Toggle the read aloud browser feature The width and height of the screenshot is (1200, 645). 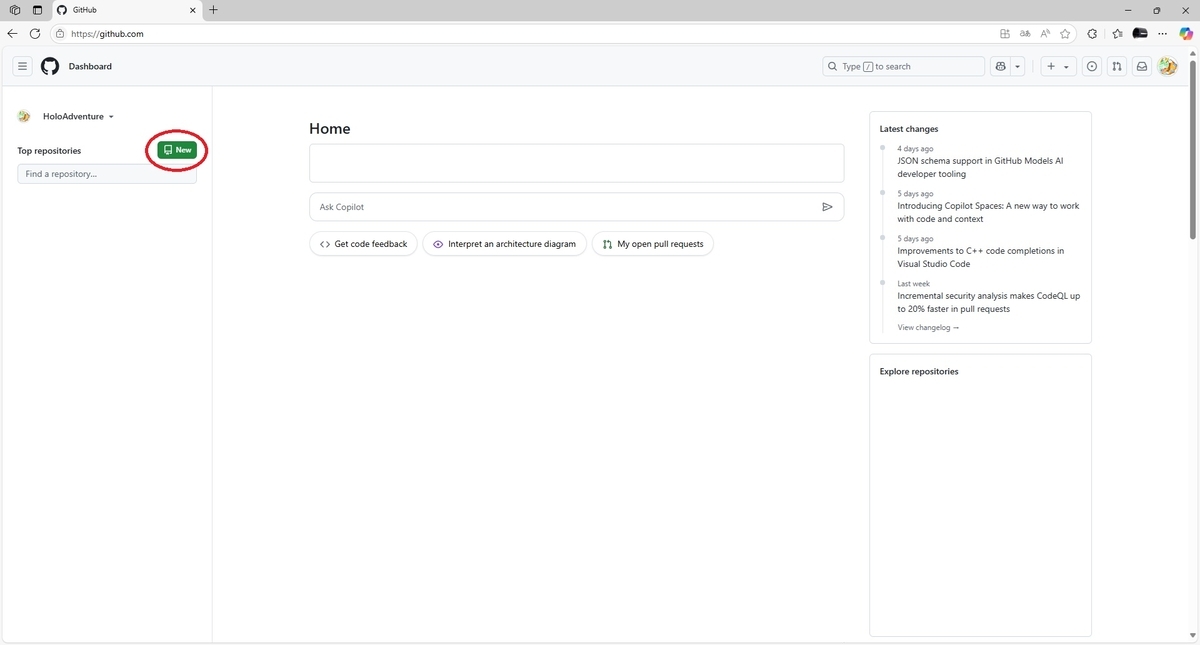1044,33
